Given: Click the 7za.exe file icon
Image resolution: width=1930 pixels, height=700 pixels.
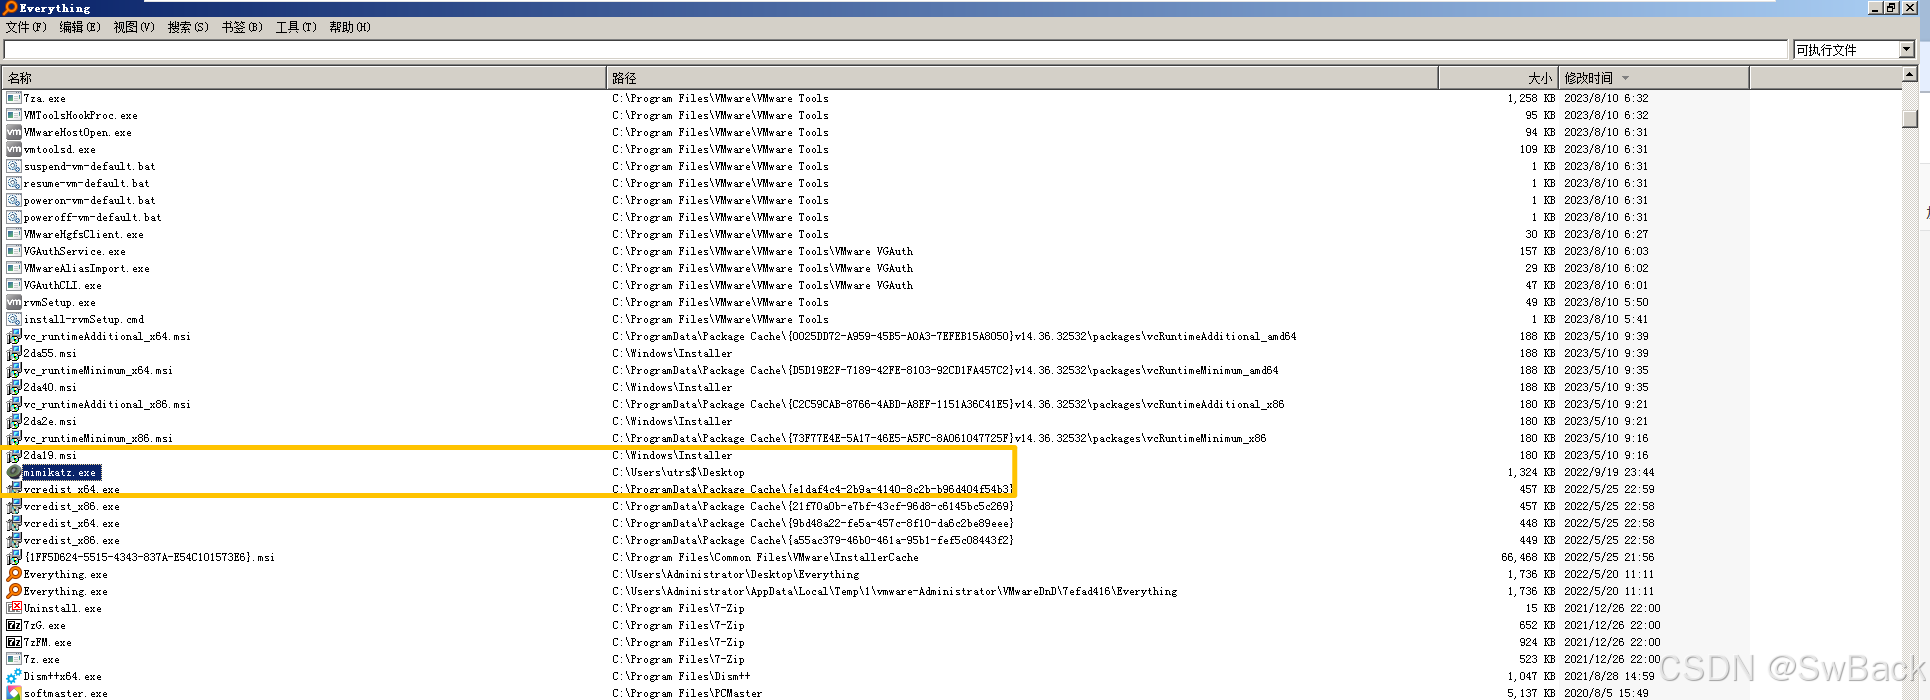Looking at the screenshot, I should pyautogui.click(x=14, y=98).
